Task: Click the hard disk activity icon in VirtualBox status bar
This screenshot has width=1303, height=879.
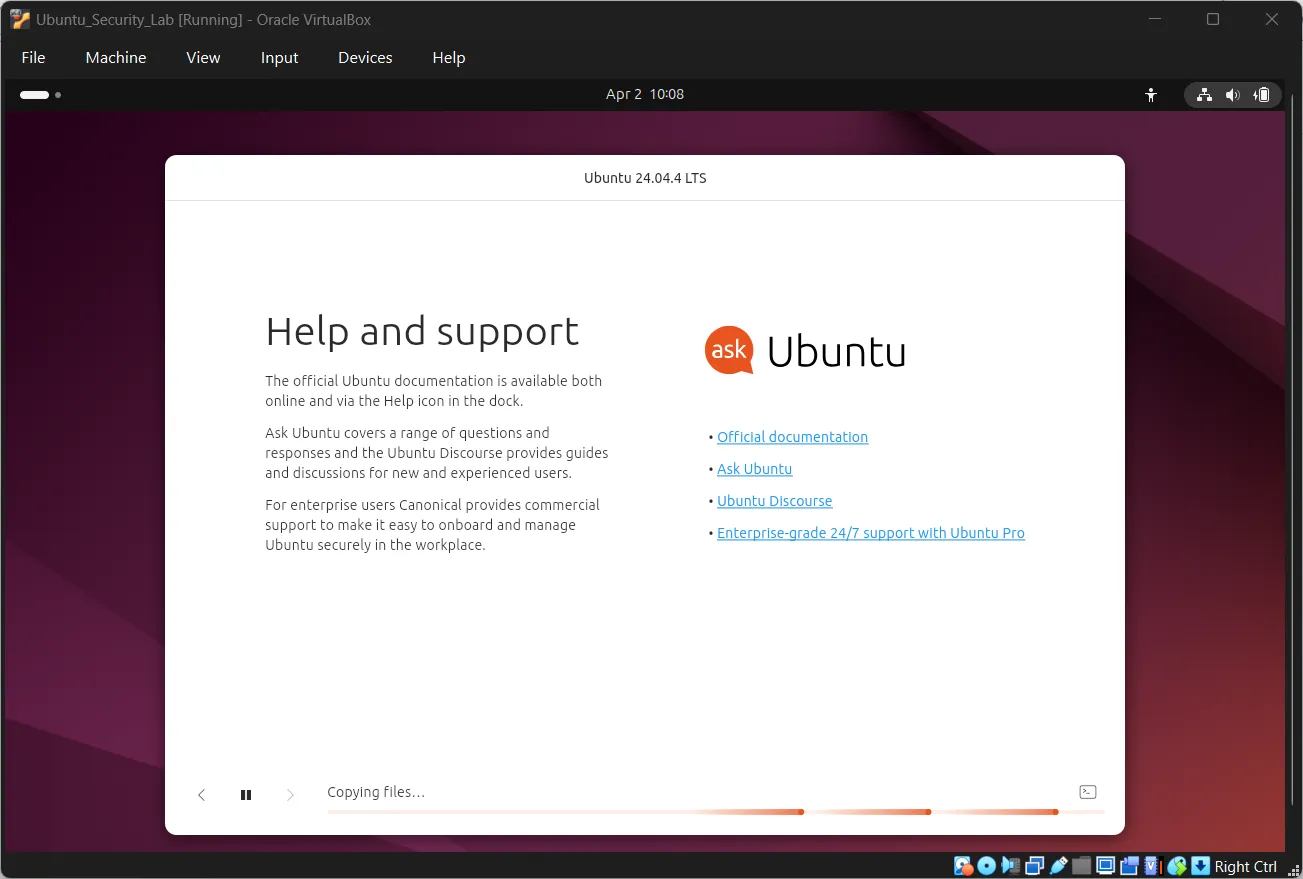Action: (961, 865)
